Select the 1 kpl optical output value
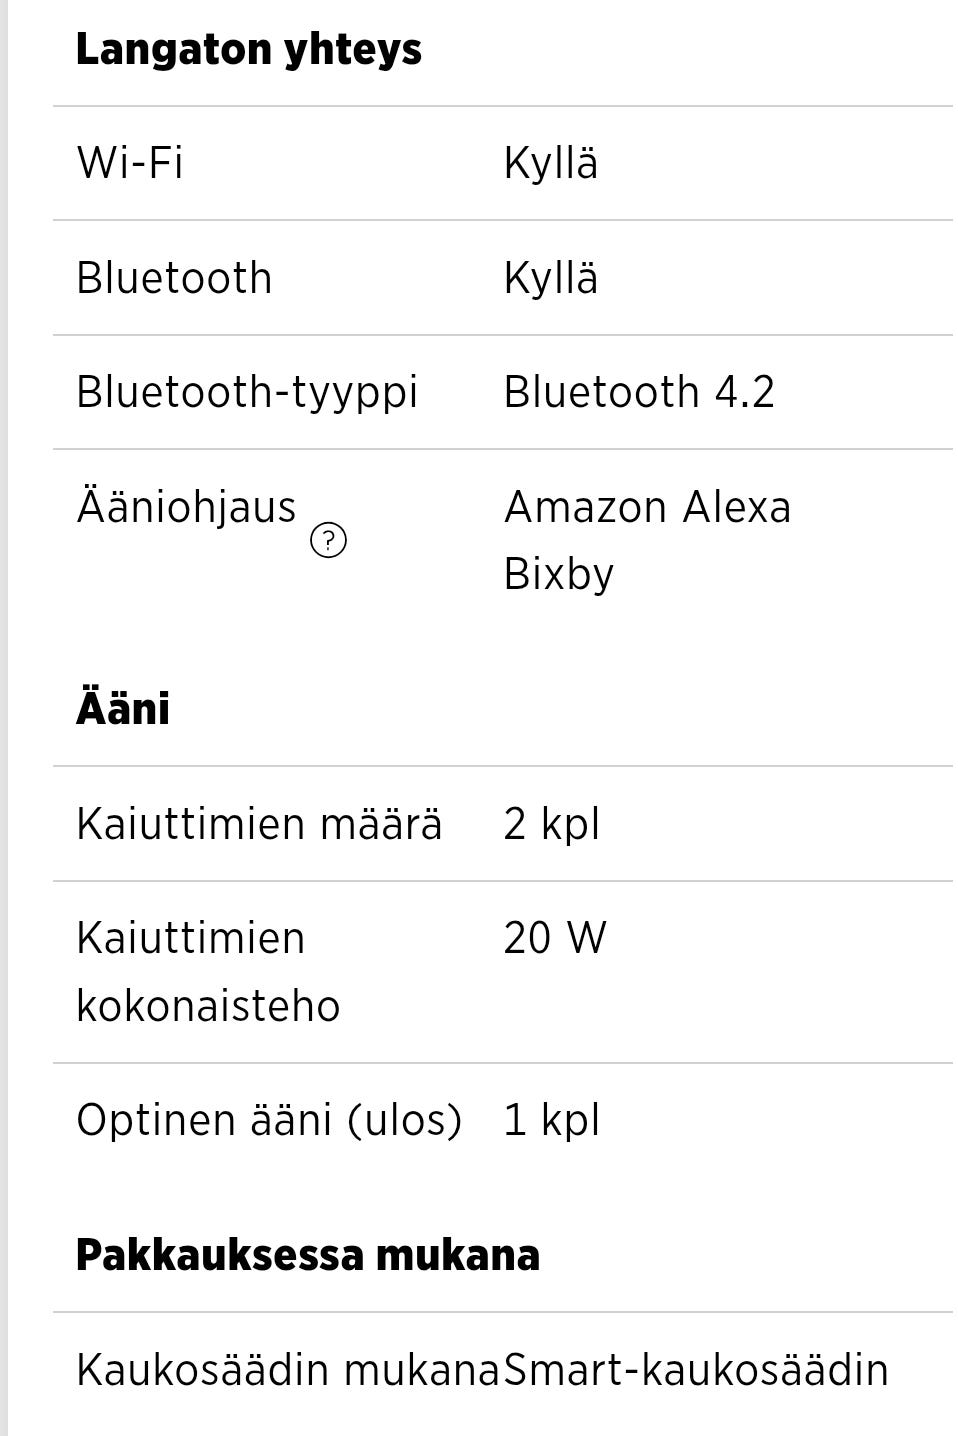 (551, 1120)
